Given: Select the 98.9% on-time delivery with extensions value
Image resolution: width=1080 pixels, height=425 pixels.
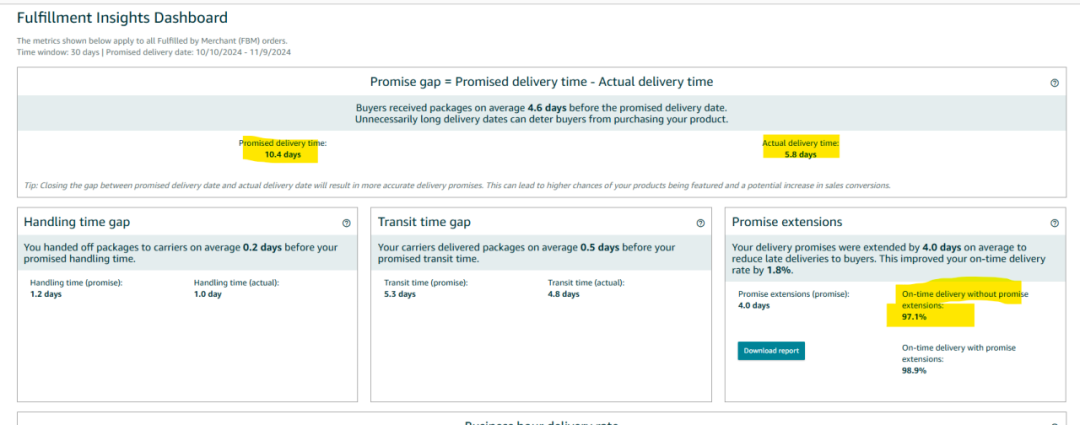Looking at the screenshot, I should [914, 371].
